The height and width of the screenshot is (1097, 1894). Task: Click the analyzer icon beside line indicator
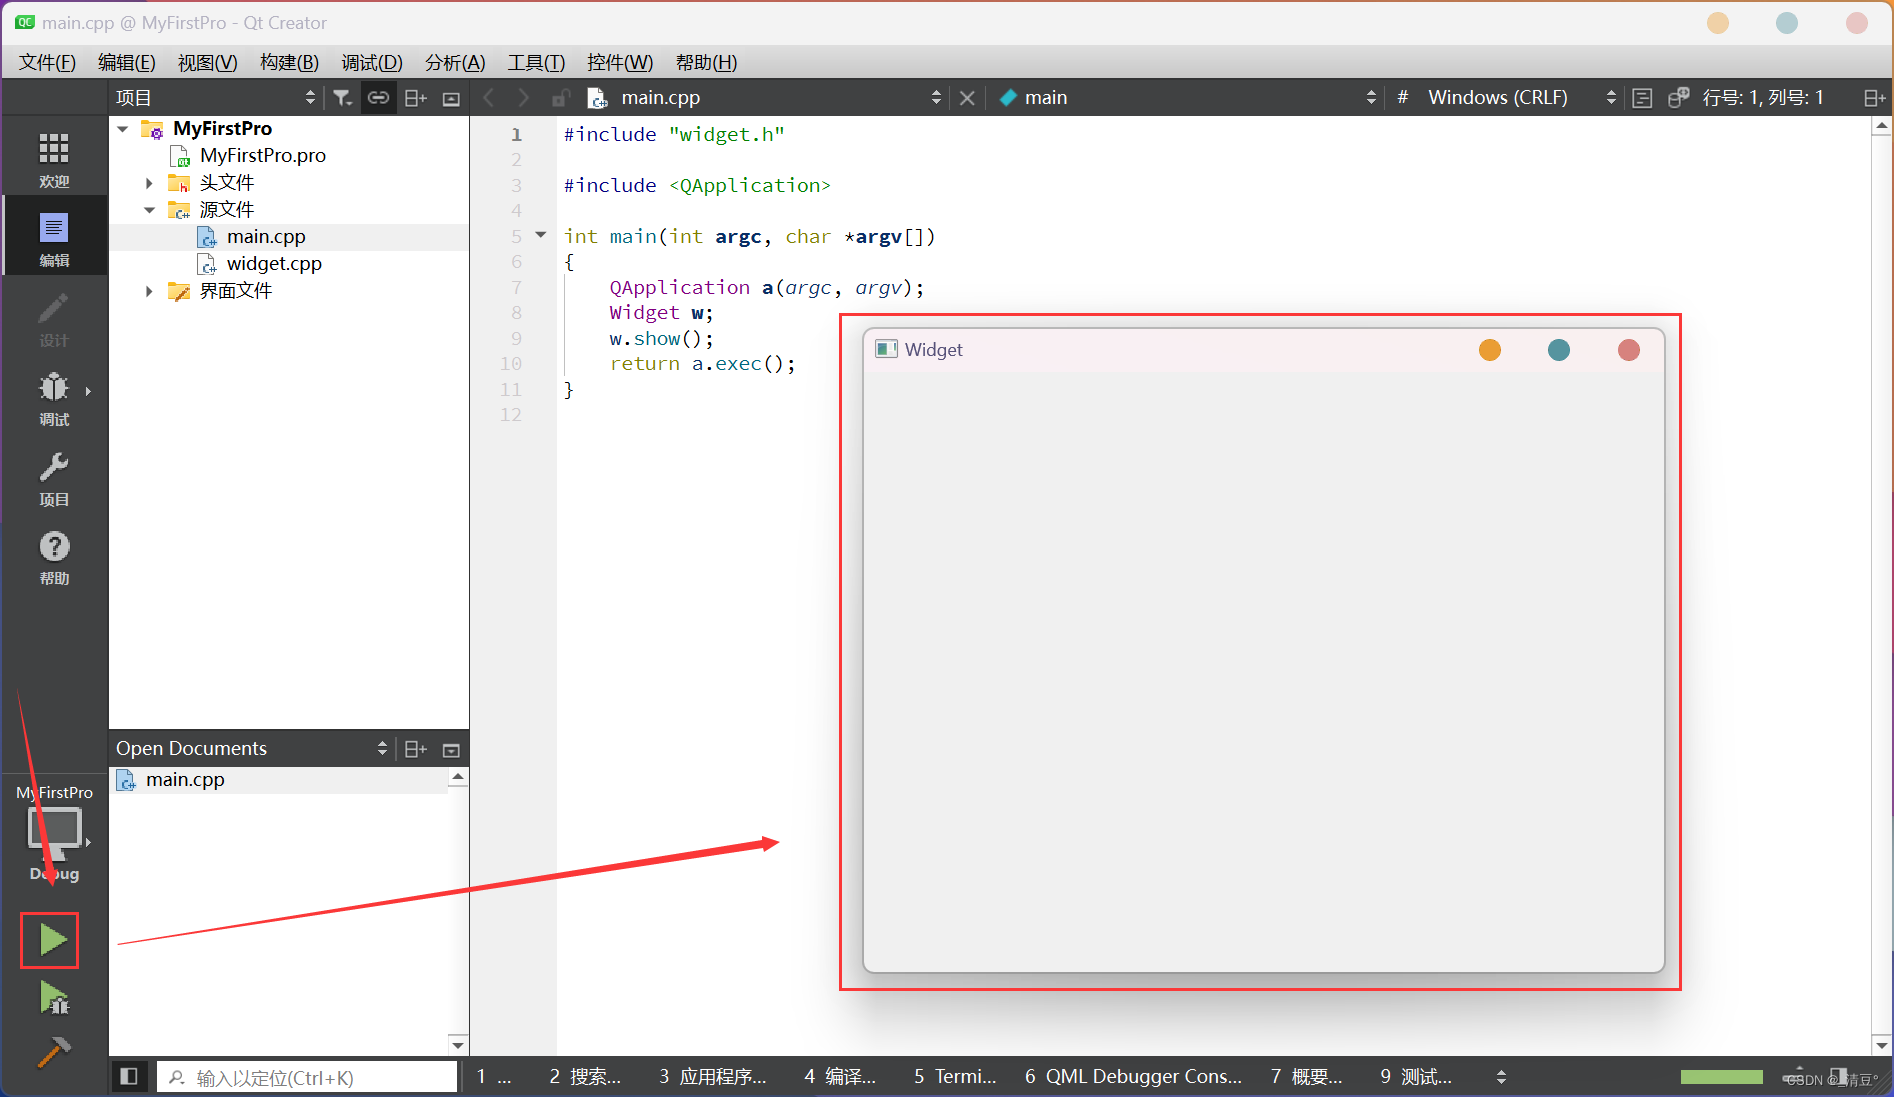(x=1679, y=98)
